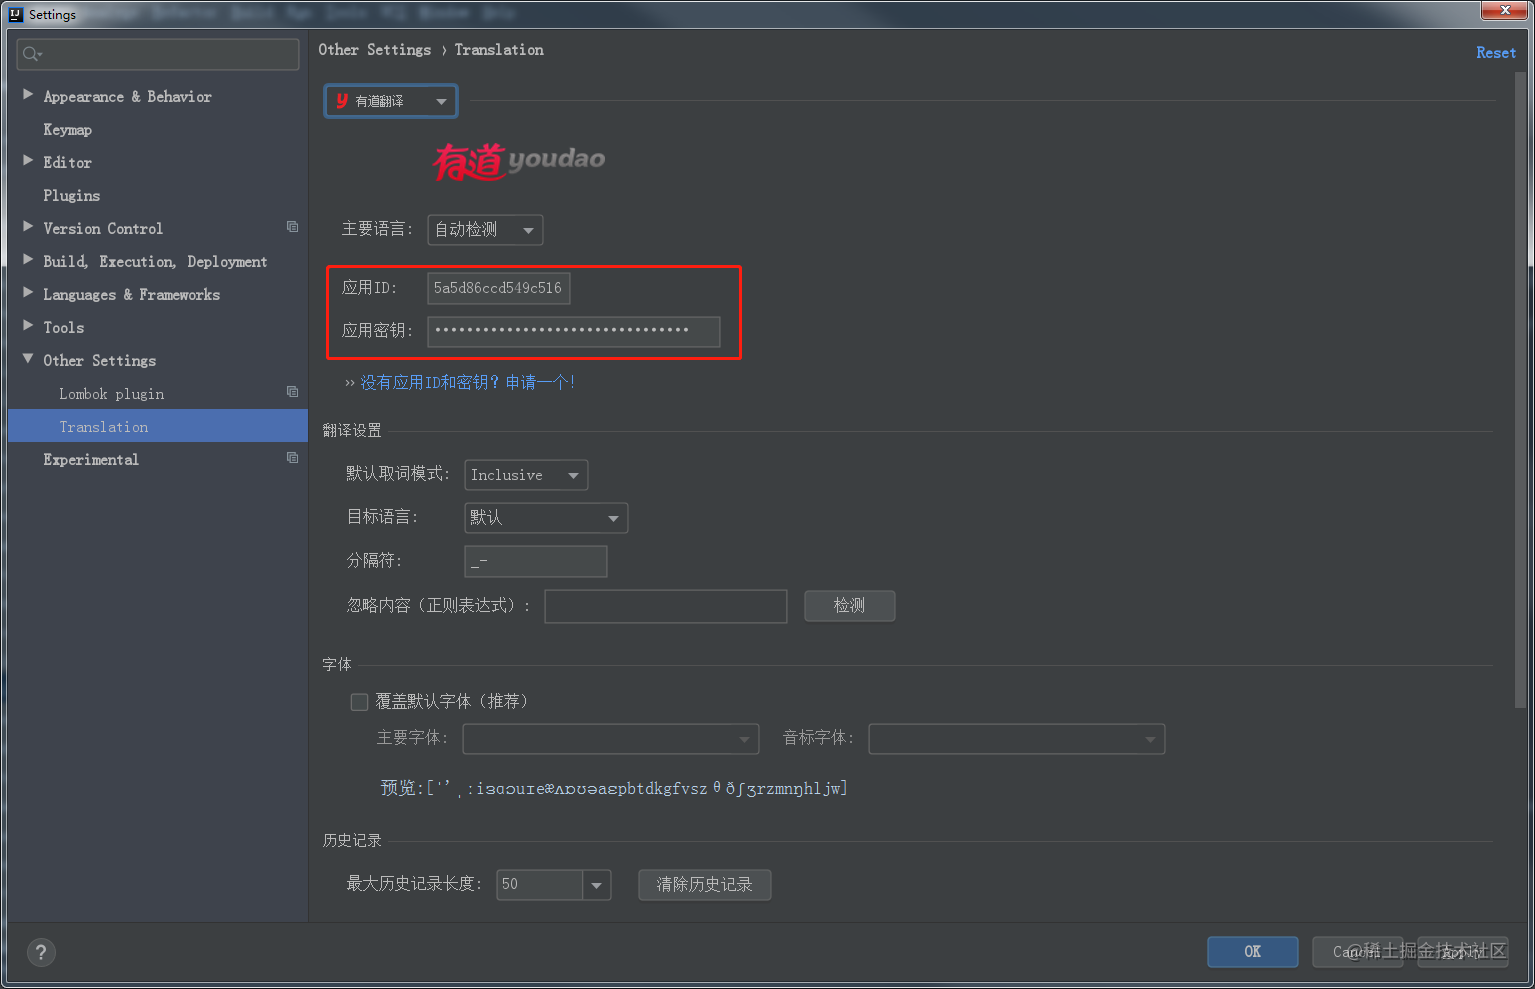Collapse the Other Settings node
Screen dimensions: 1535x989
tap(28, 359)
